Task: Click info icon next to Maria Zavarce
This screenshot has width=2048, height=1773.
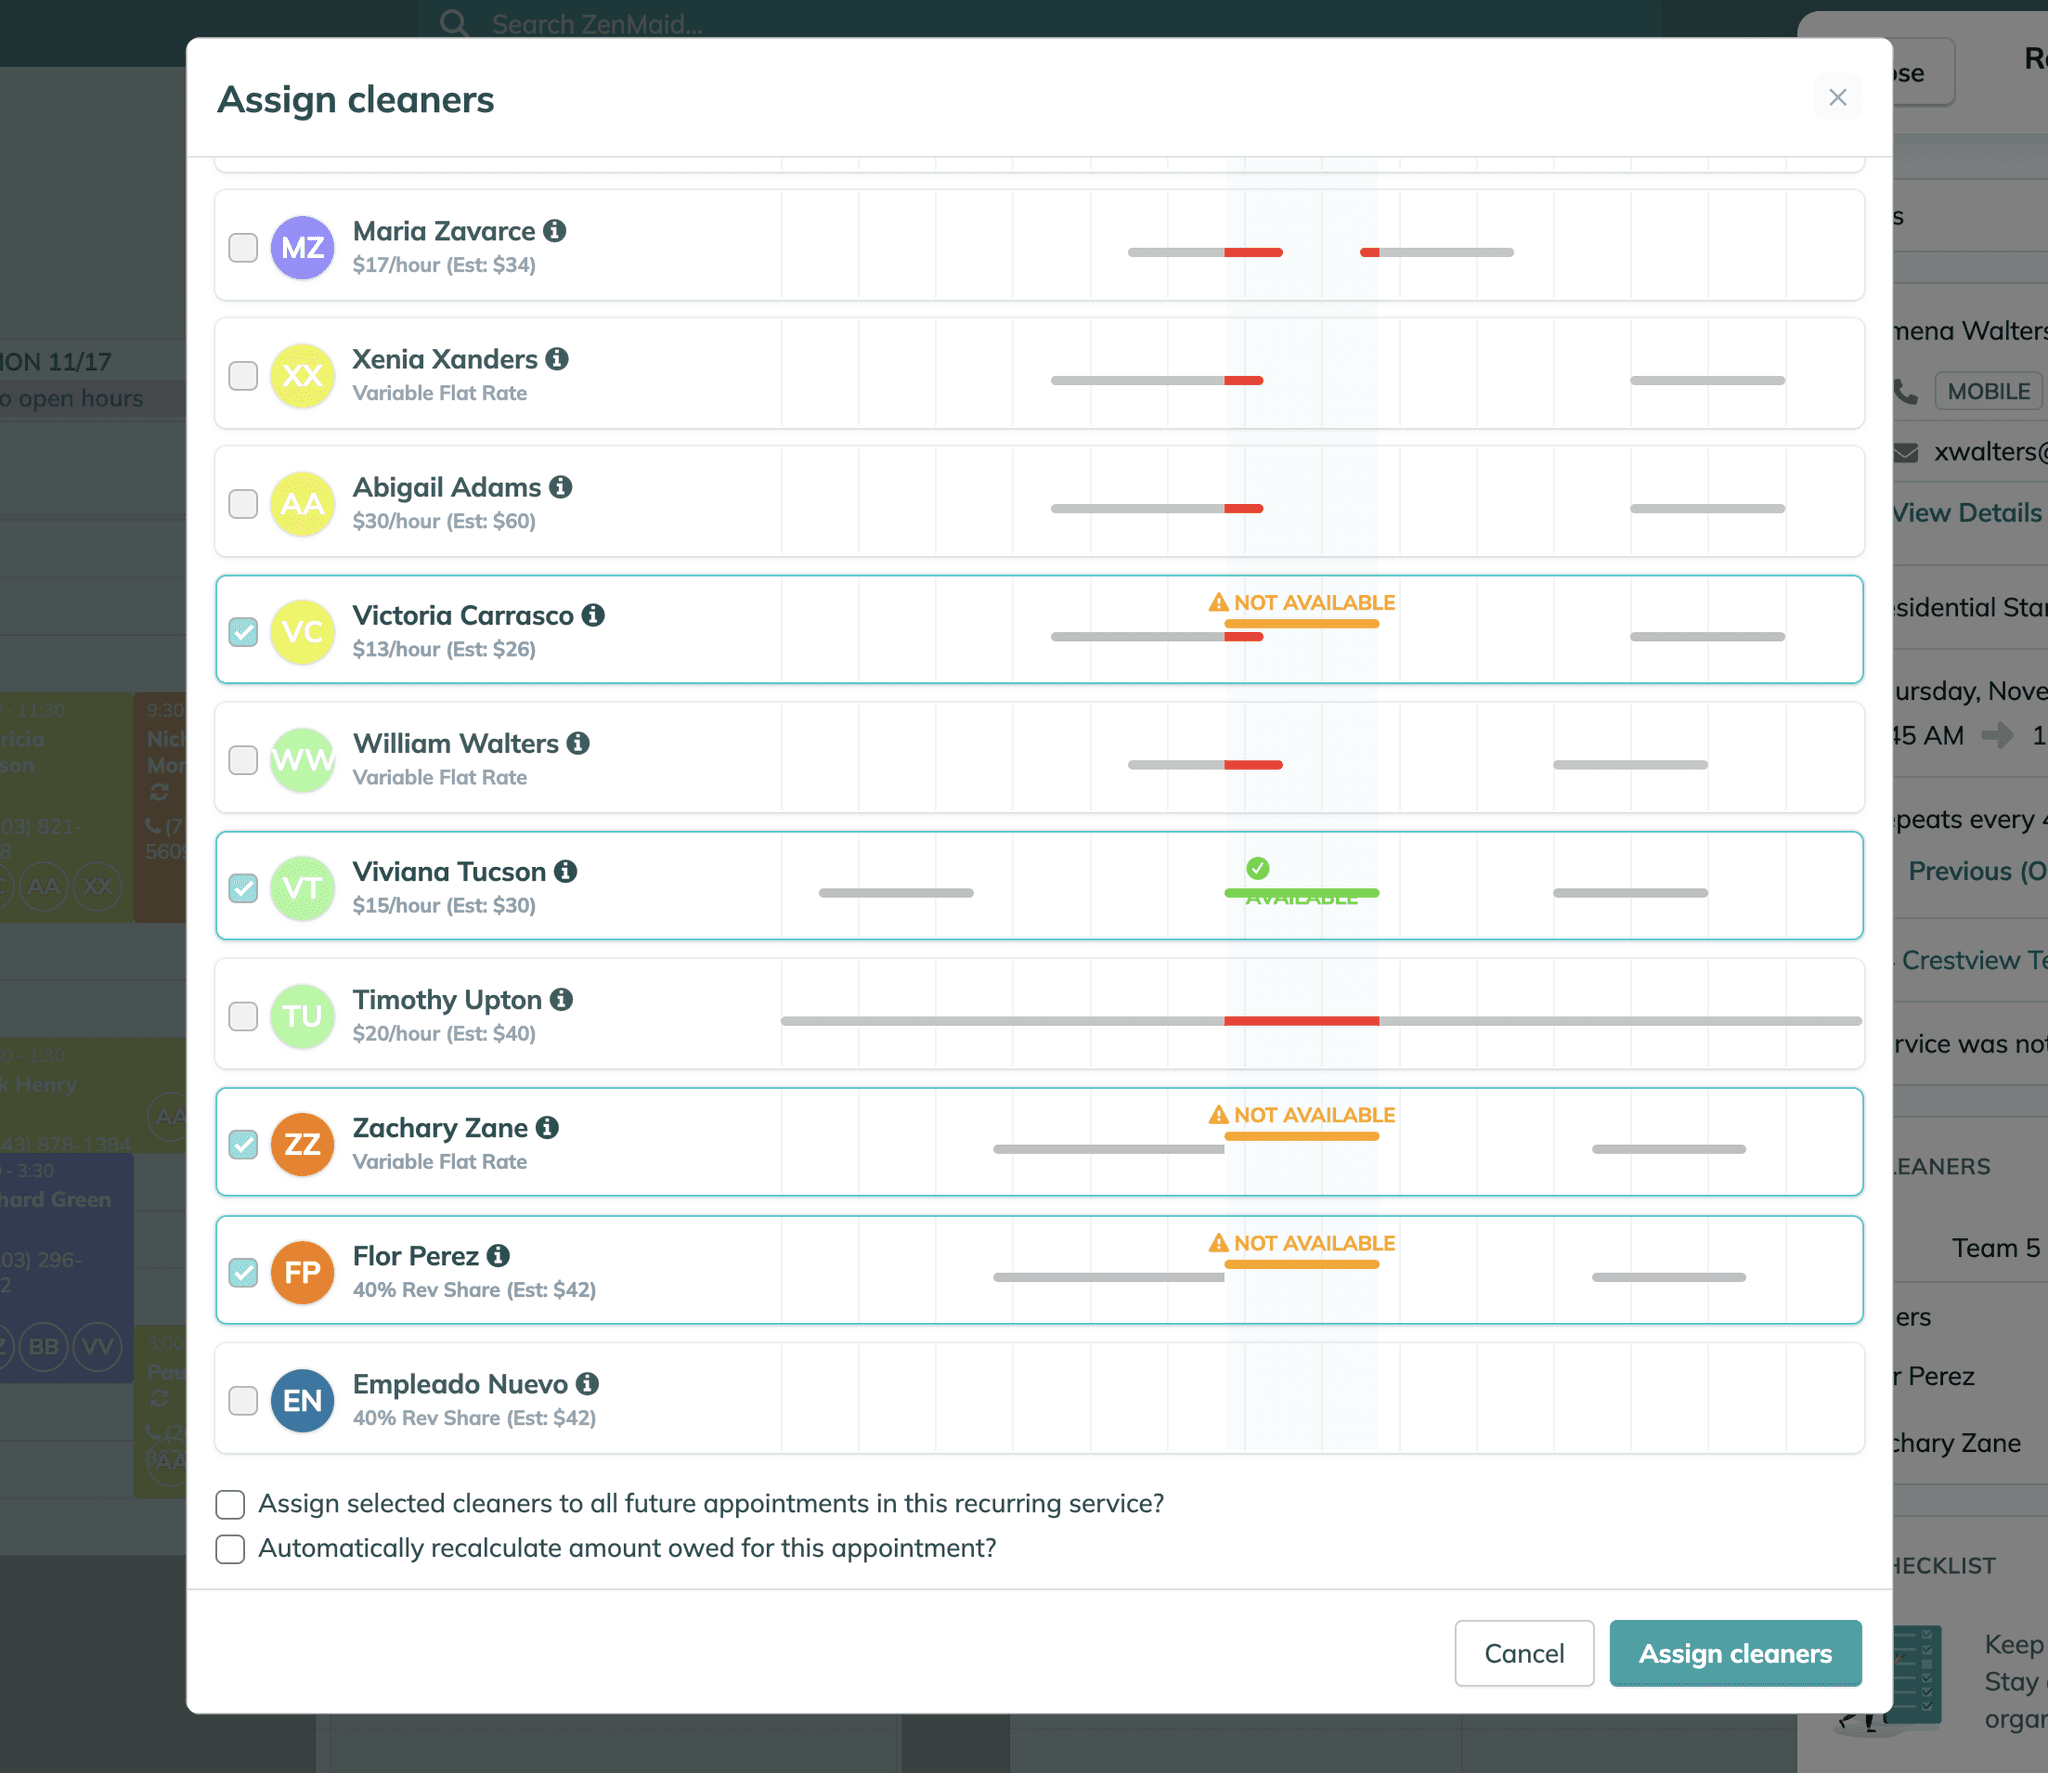Action: (x=555, y=231)
